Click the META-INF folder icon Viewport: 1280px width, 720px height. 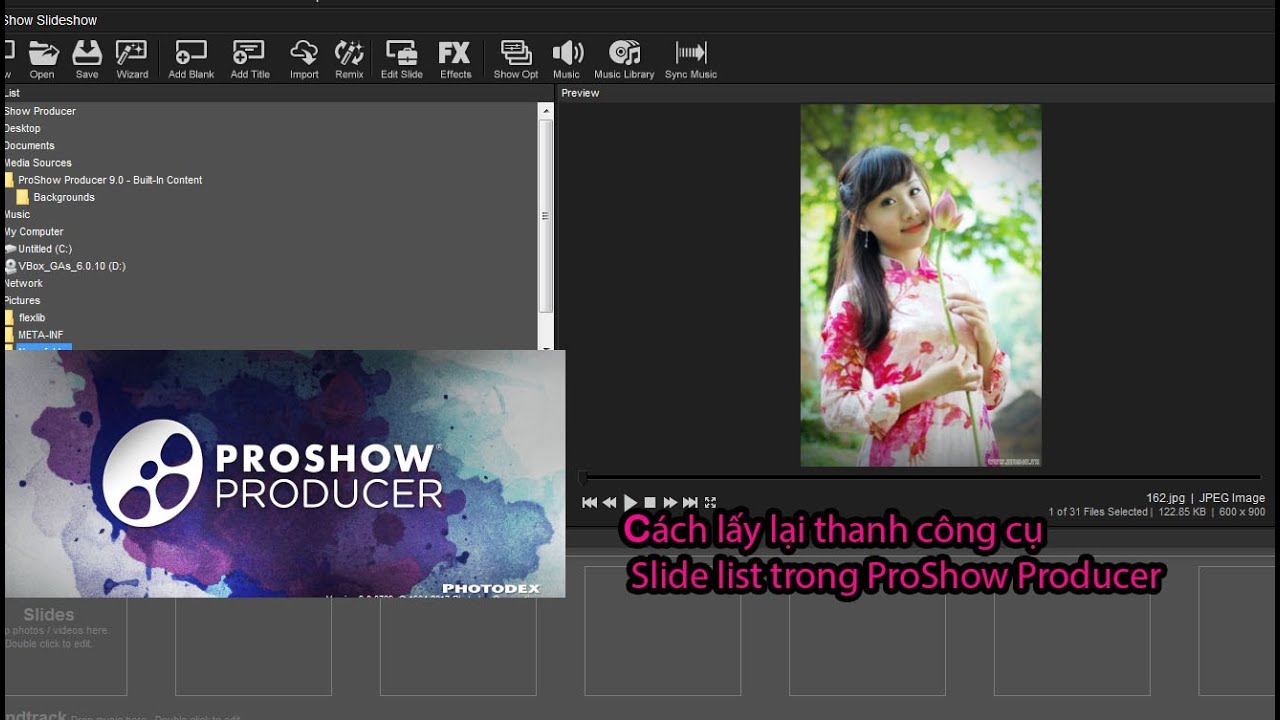10,334
